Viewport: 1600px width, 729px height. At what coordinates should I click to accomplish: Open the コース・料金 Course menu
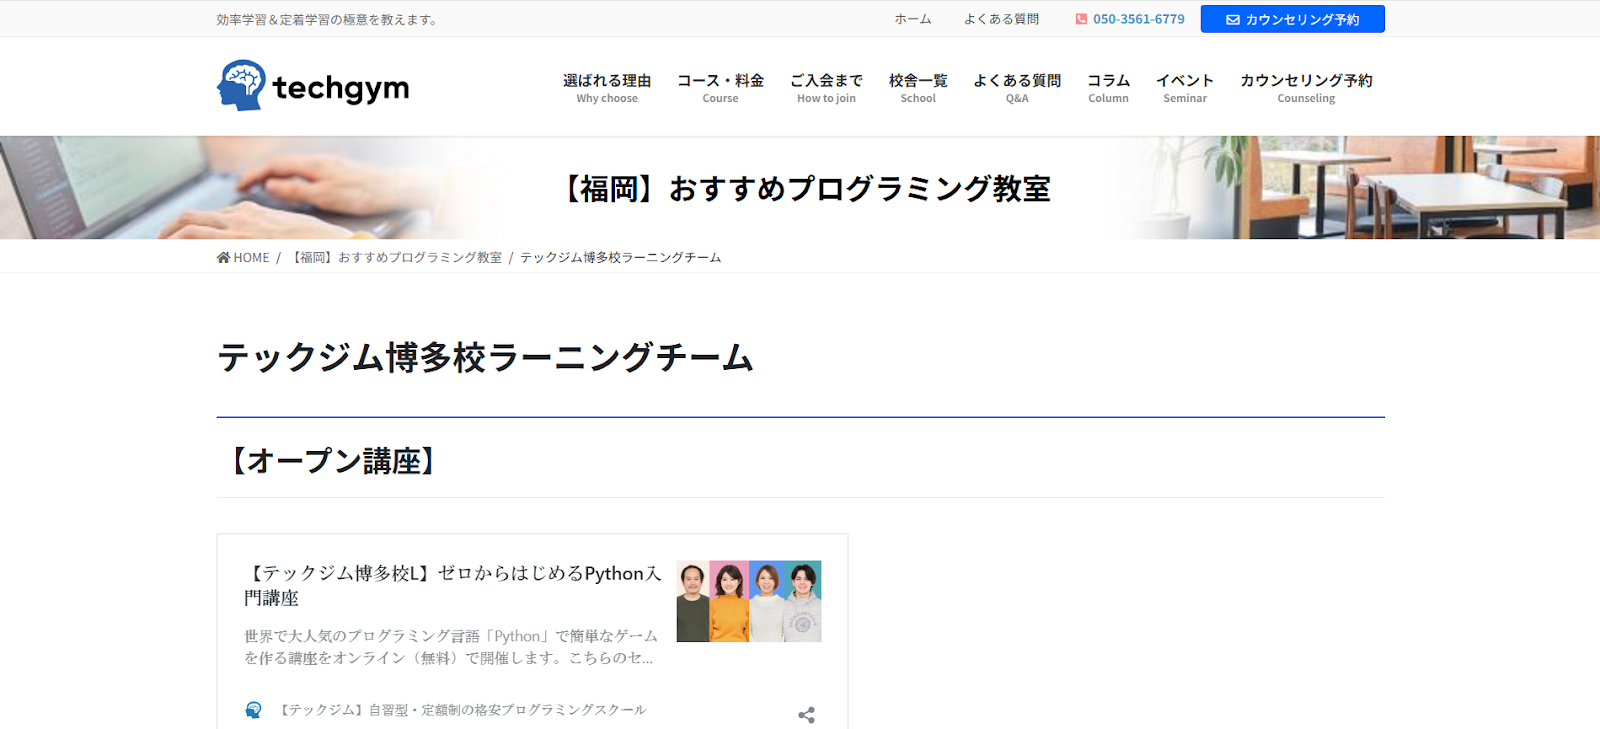pyautogui.click(x=720, y=88)
